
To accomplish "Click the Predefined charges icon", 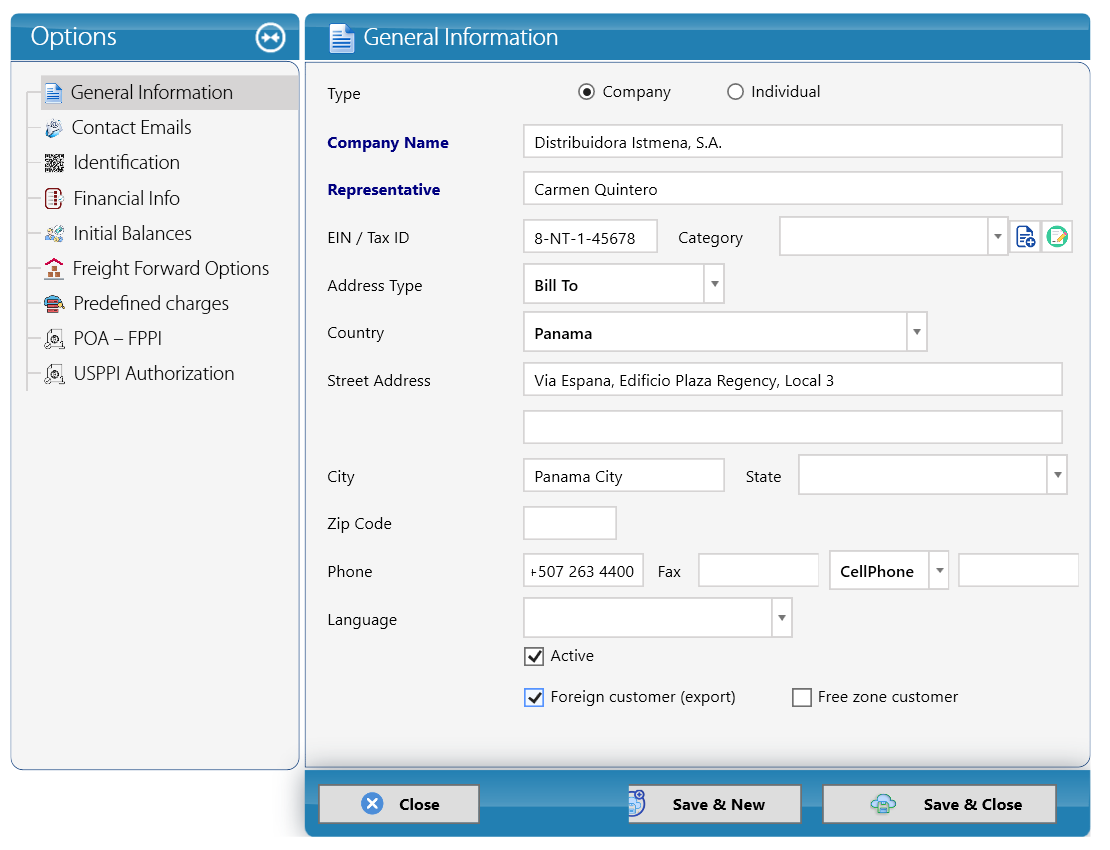I will 54,304.
